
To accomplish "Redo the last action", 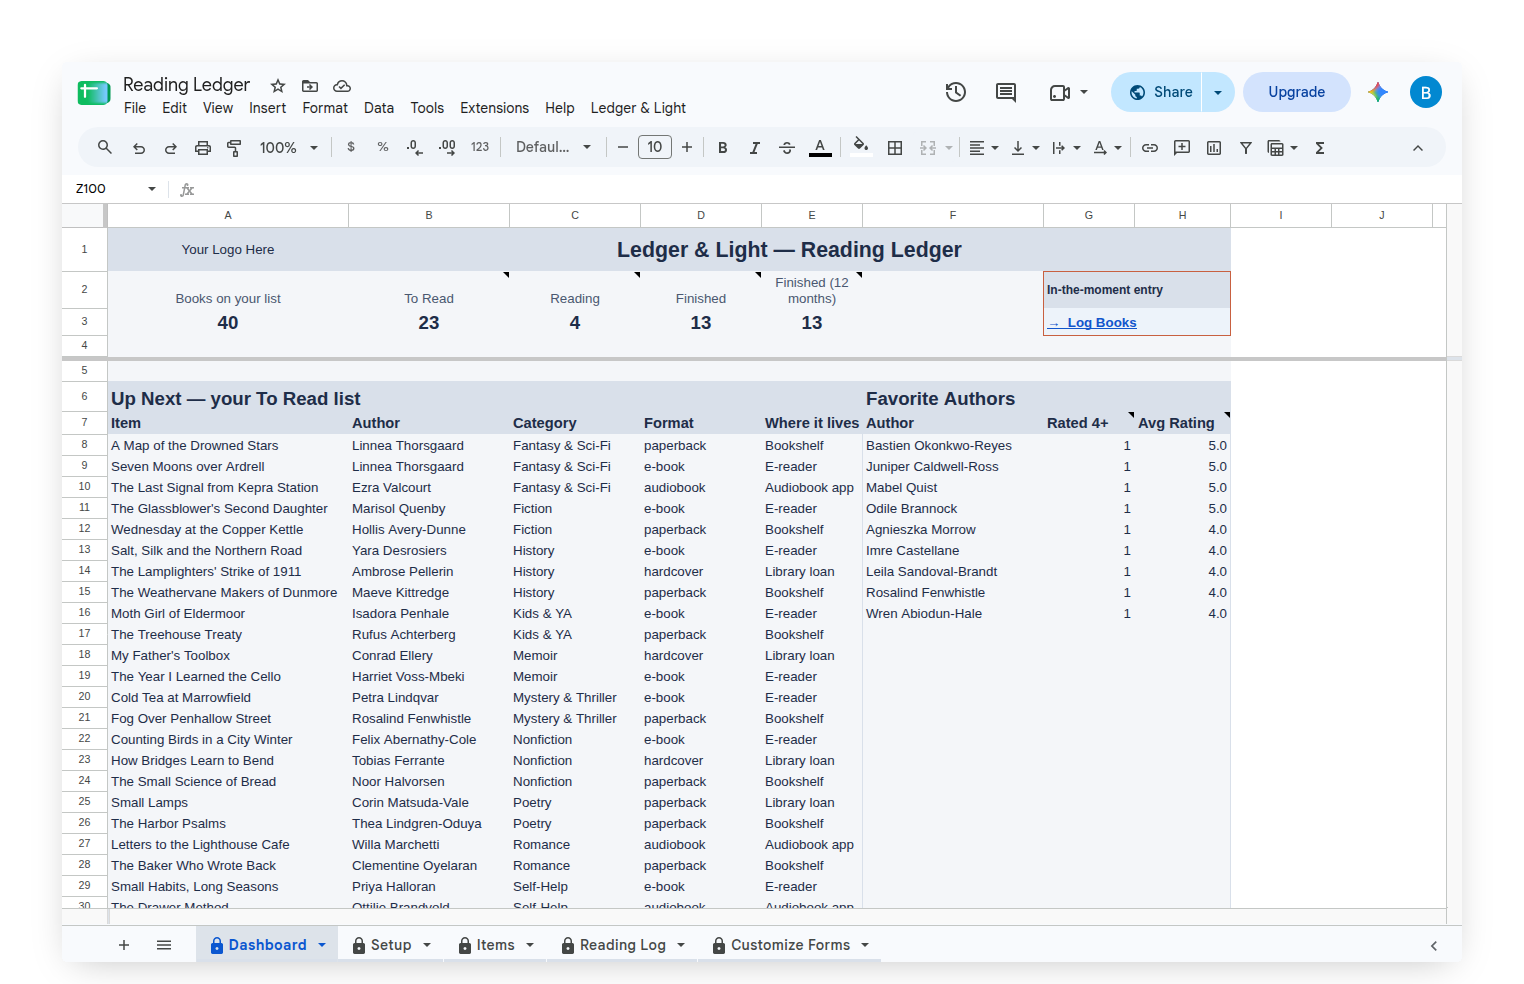I will tap(171, 148).
